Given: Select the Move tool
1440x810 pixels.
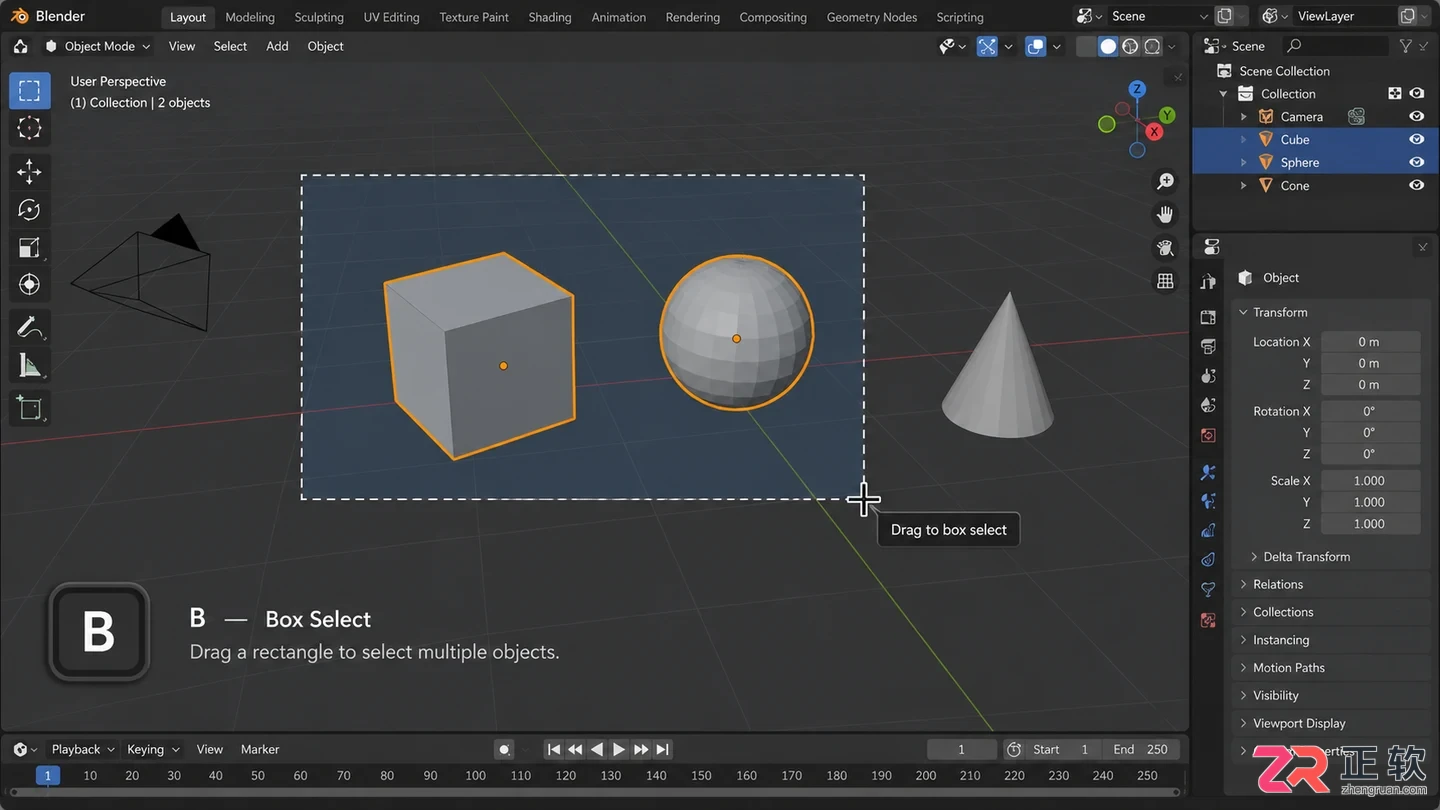Looking at the screenshot, I should coord(29,172).
